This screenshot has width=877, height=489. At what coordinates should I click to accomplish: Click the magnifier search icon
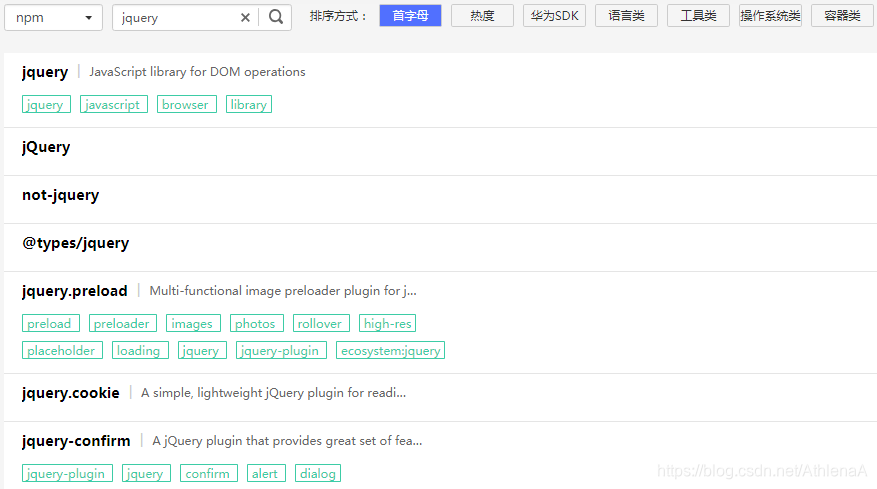pos(276,17)
